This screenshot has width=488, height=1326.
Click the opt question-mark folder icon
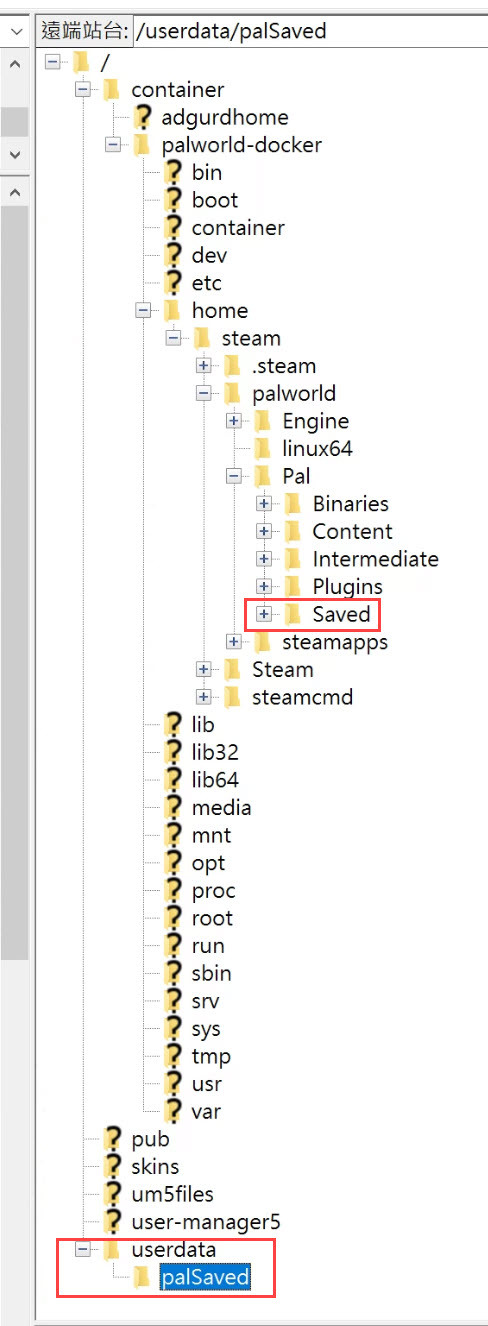pyautogui.click(x=174, y=862)
